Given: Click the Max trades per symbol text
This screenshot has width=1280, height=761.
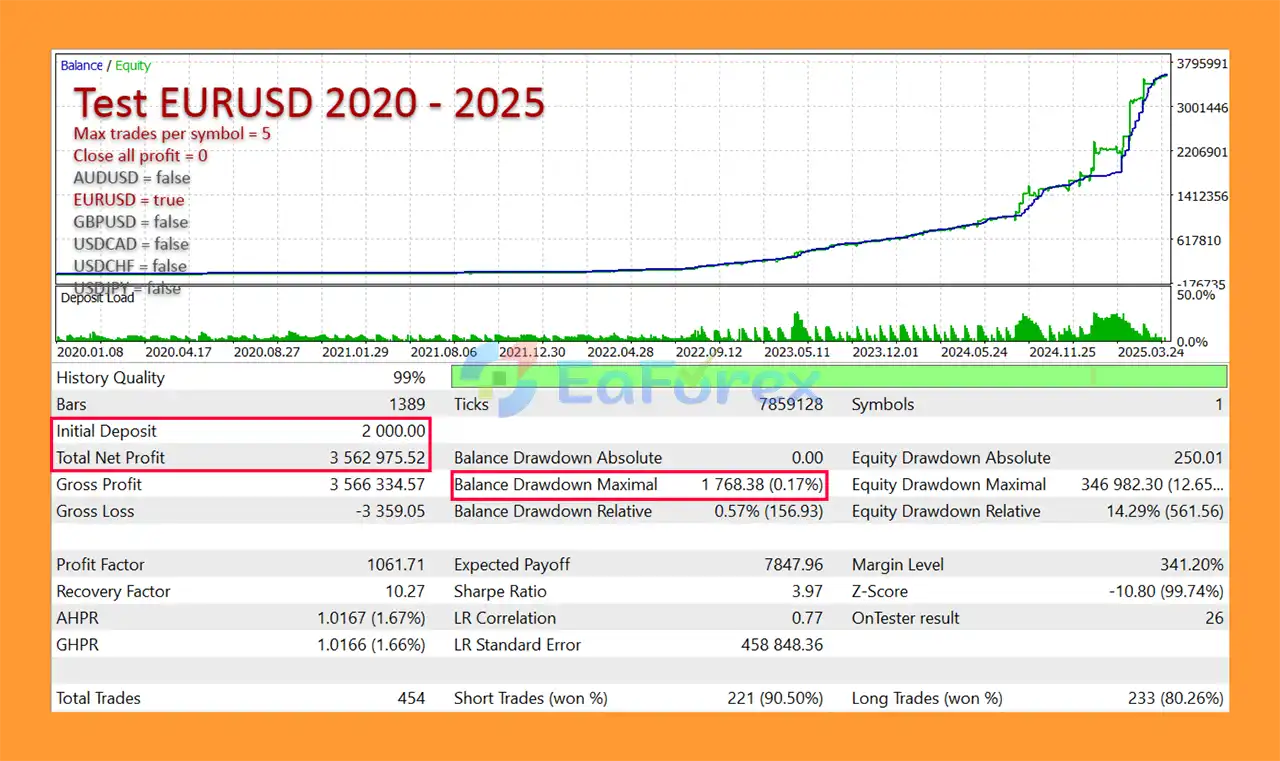Looking at the screenshot, I should pos(172,133).
